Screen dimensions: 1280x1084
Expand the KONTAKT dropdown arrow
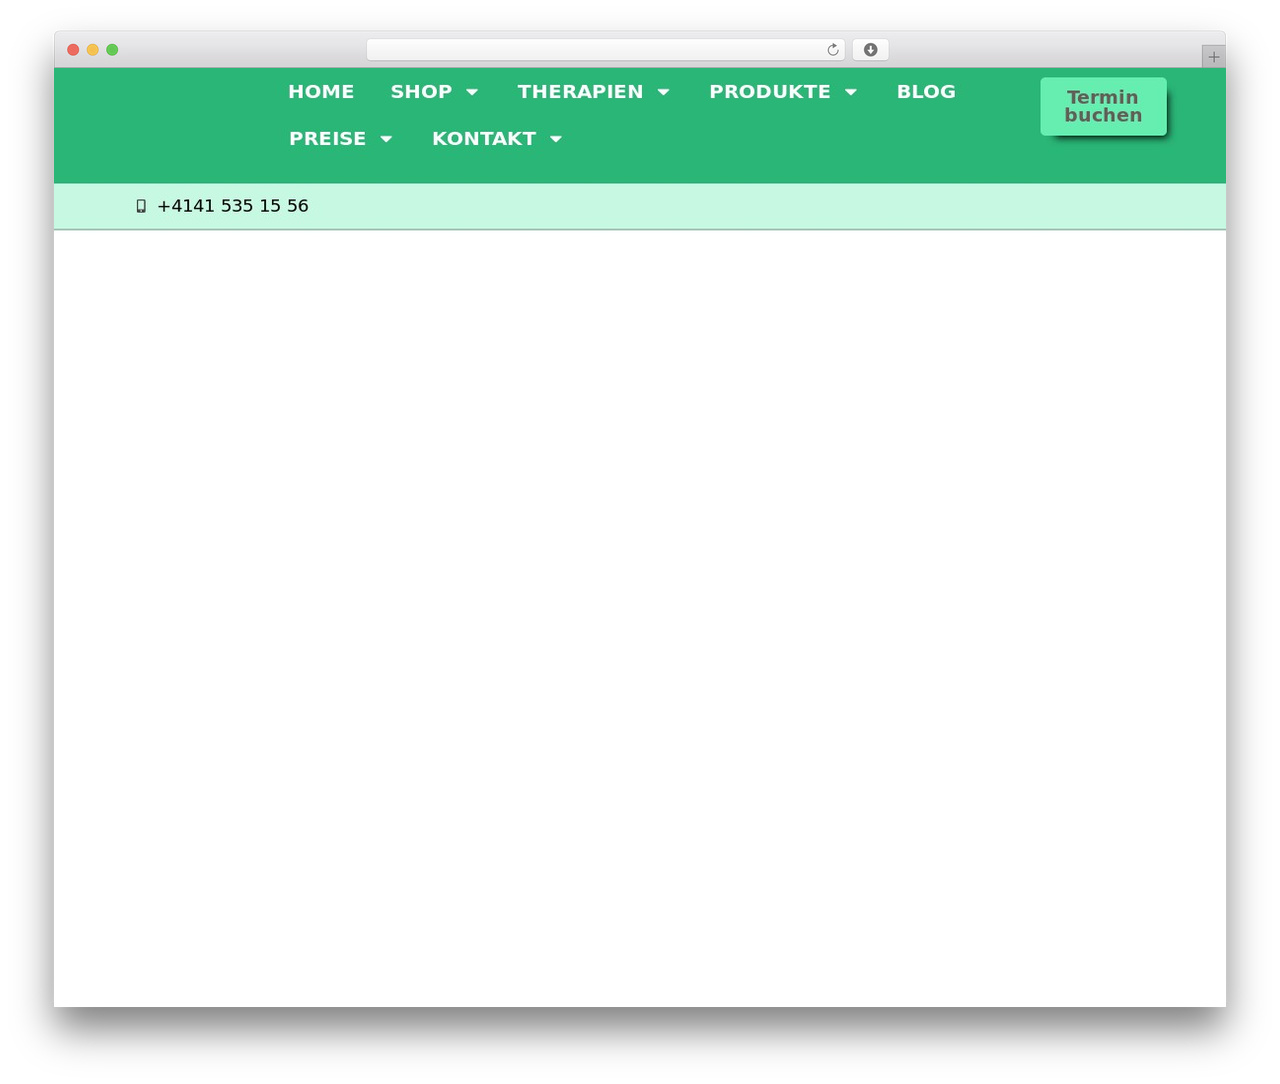tap(556, 139)
